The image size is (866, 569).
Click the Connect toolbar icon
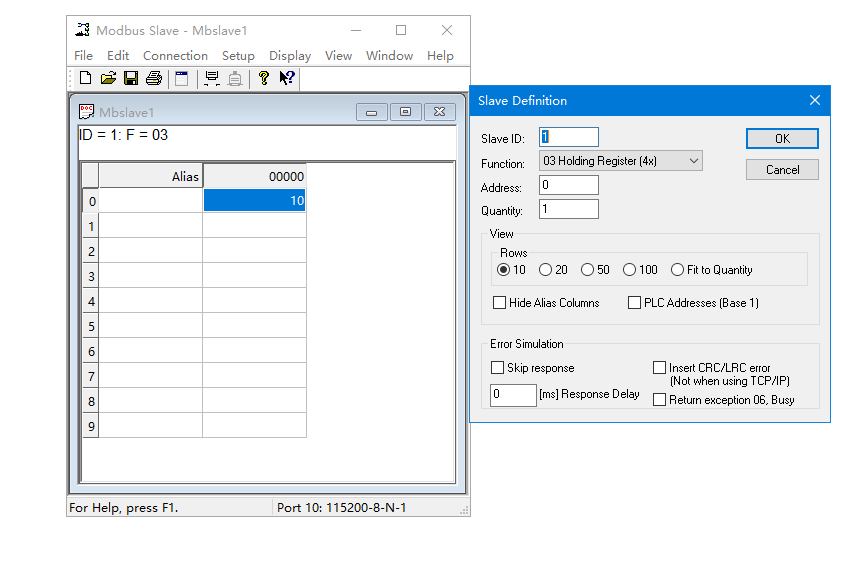click(211, 78)
